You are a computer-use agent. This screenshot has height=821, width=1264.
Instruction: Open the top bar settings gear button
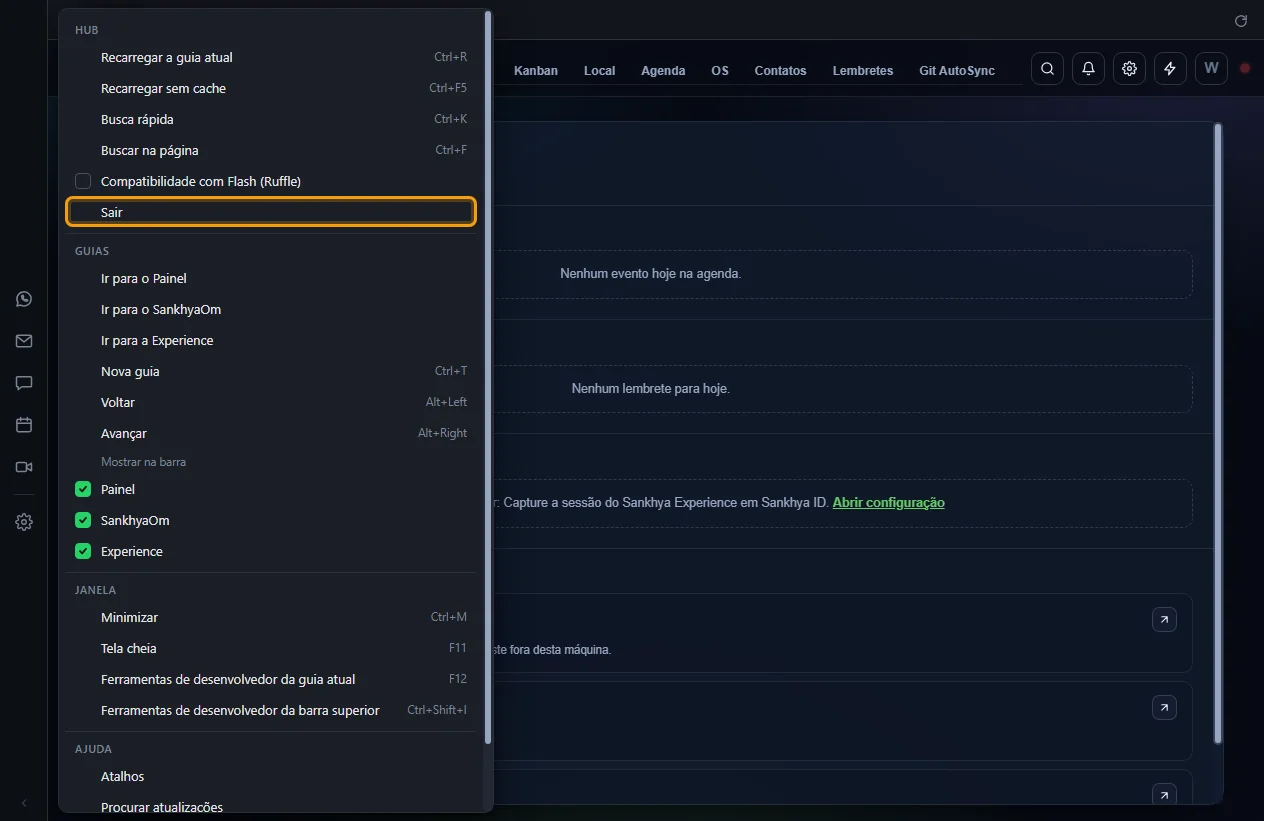coord(1129,69)
